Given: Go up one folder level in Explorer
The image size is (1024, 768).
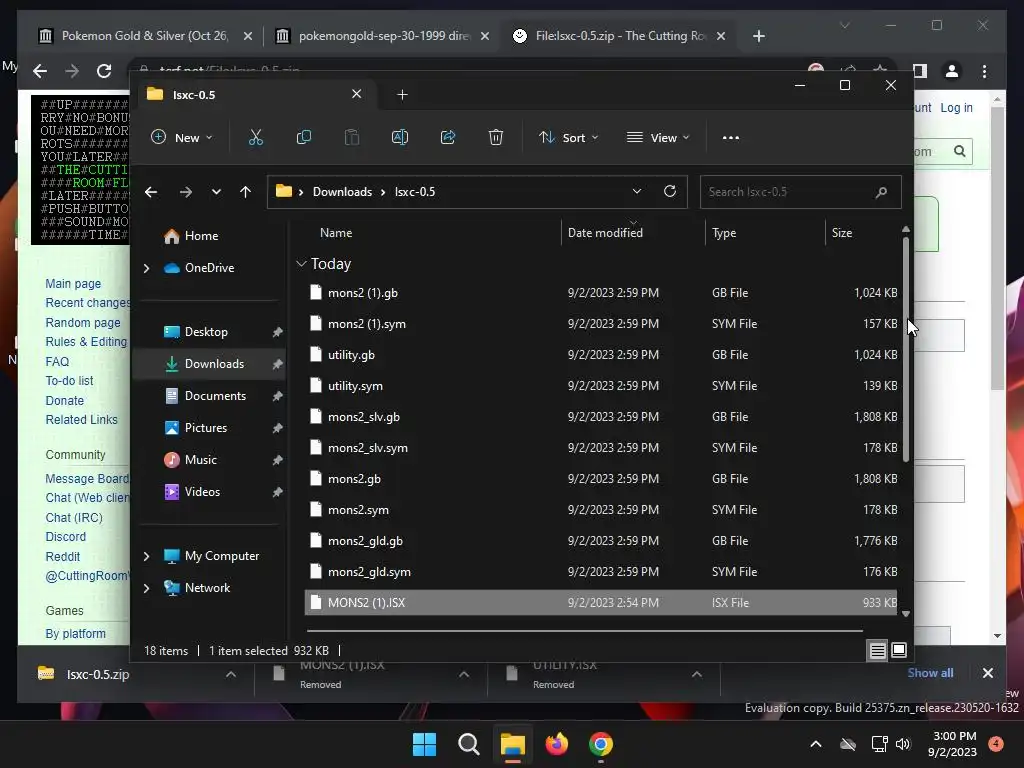Looking at the screenshot, I should (246, 192).
